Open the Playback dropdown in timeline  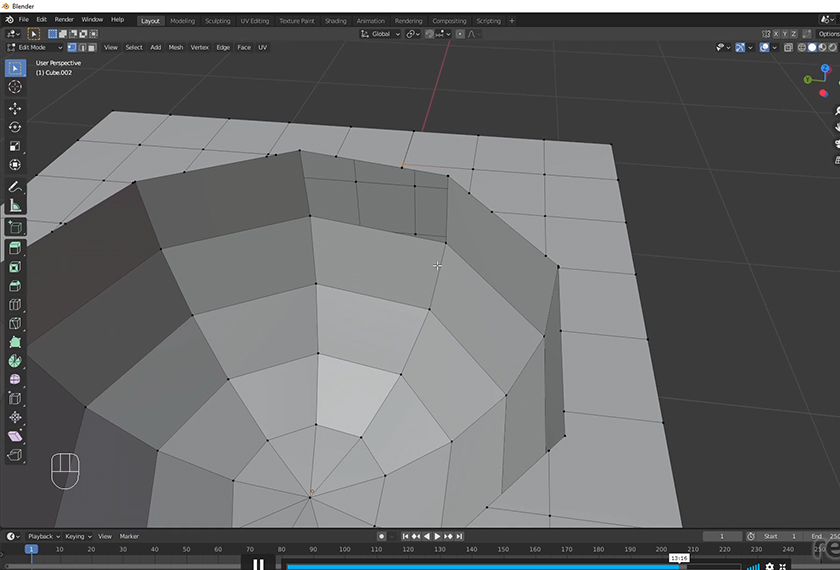(42, 536)
